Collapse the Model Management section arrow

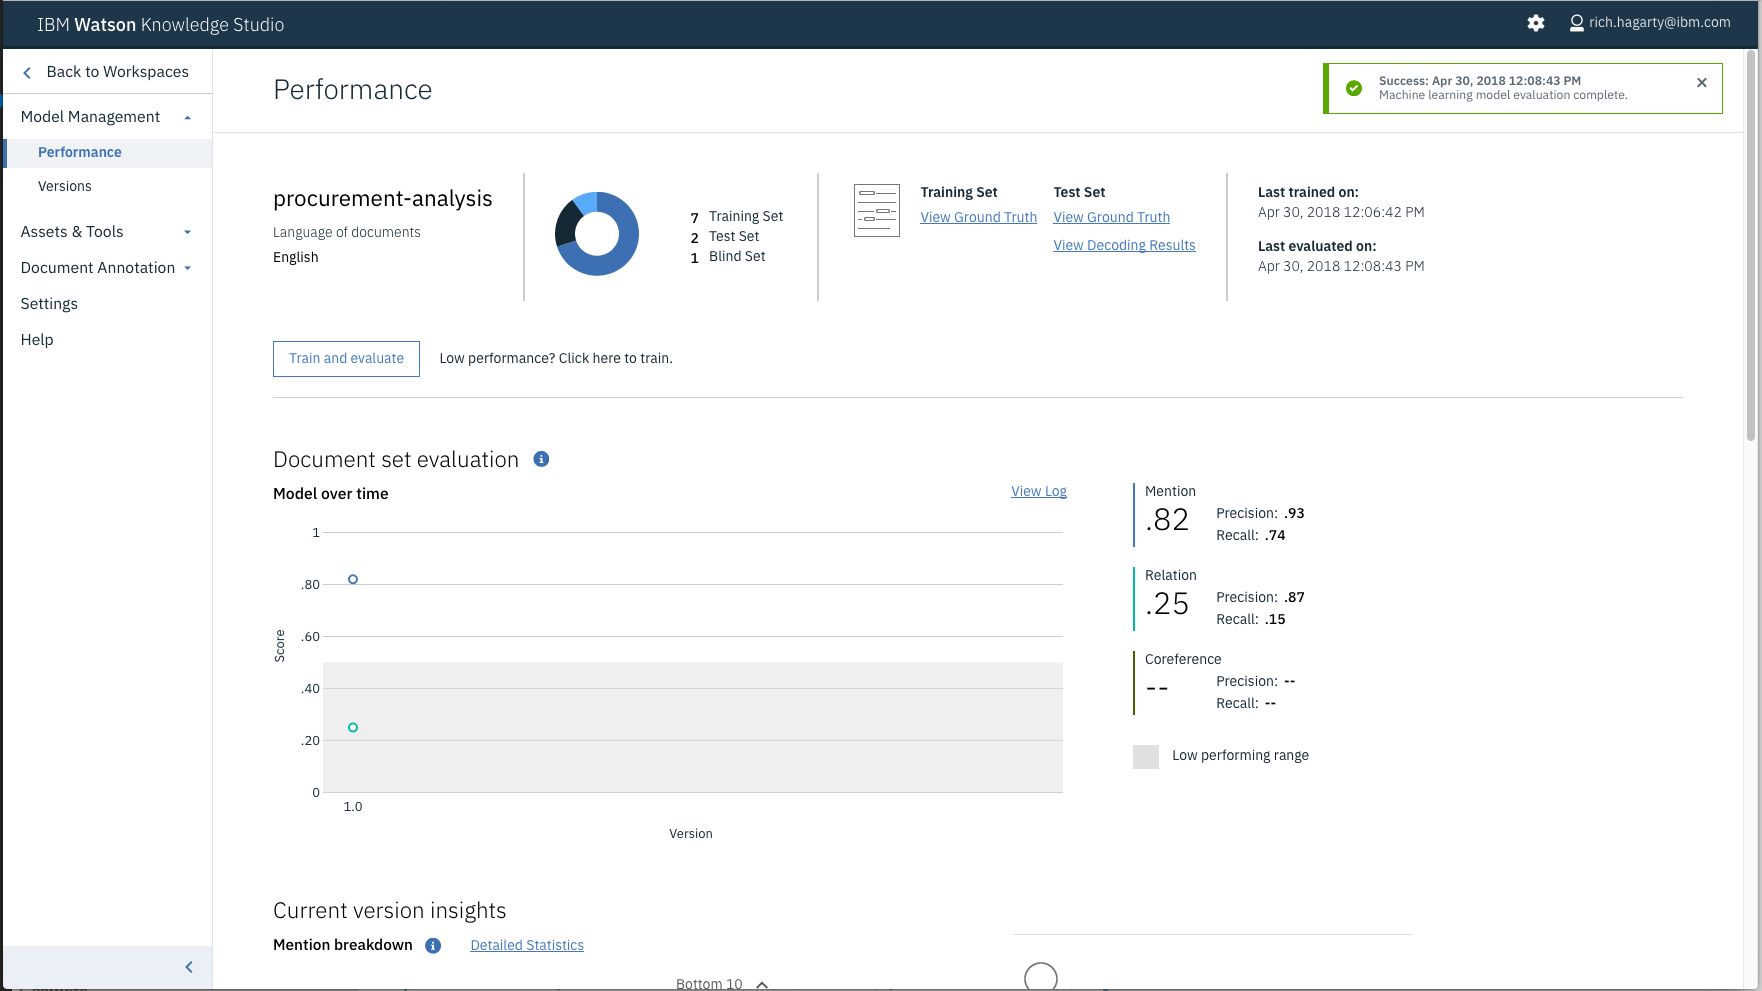coord(187,118)
